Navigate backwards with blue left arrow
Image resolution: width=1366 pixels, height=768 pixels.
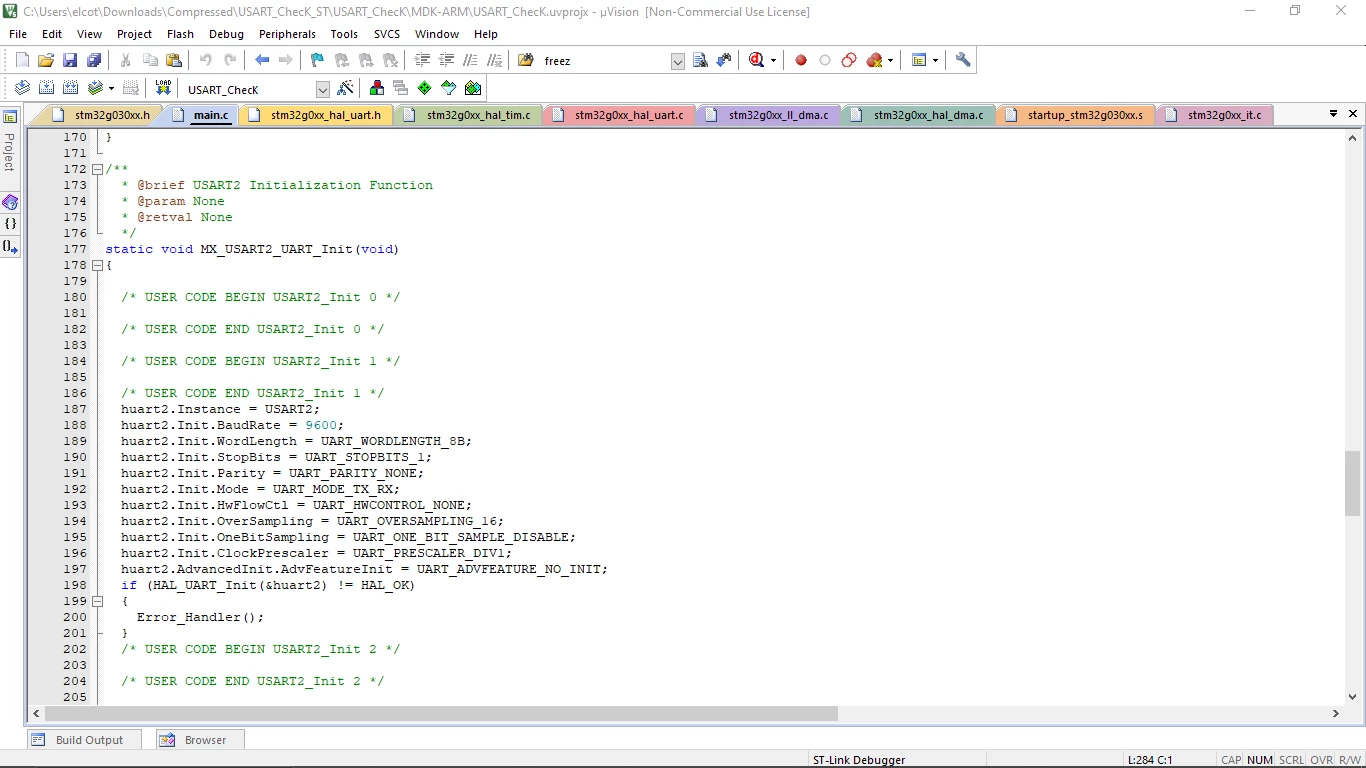click(x=262, y=60)
